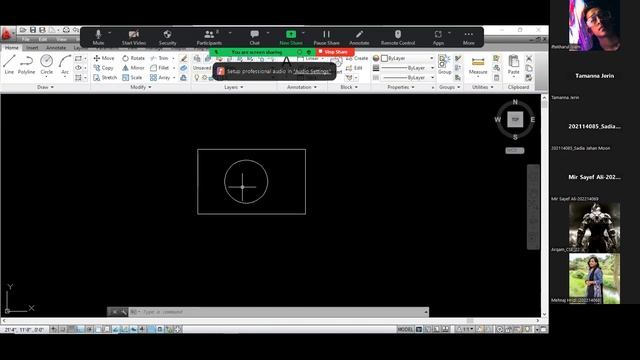Click New Share in Zoom toolbar
Viewport: 640px width, 360px height.
291,37
